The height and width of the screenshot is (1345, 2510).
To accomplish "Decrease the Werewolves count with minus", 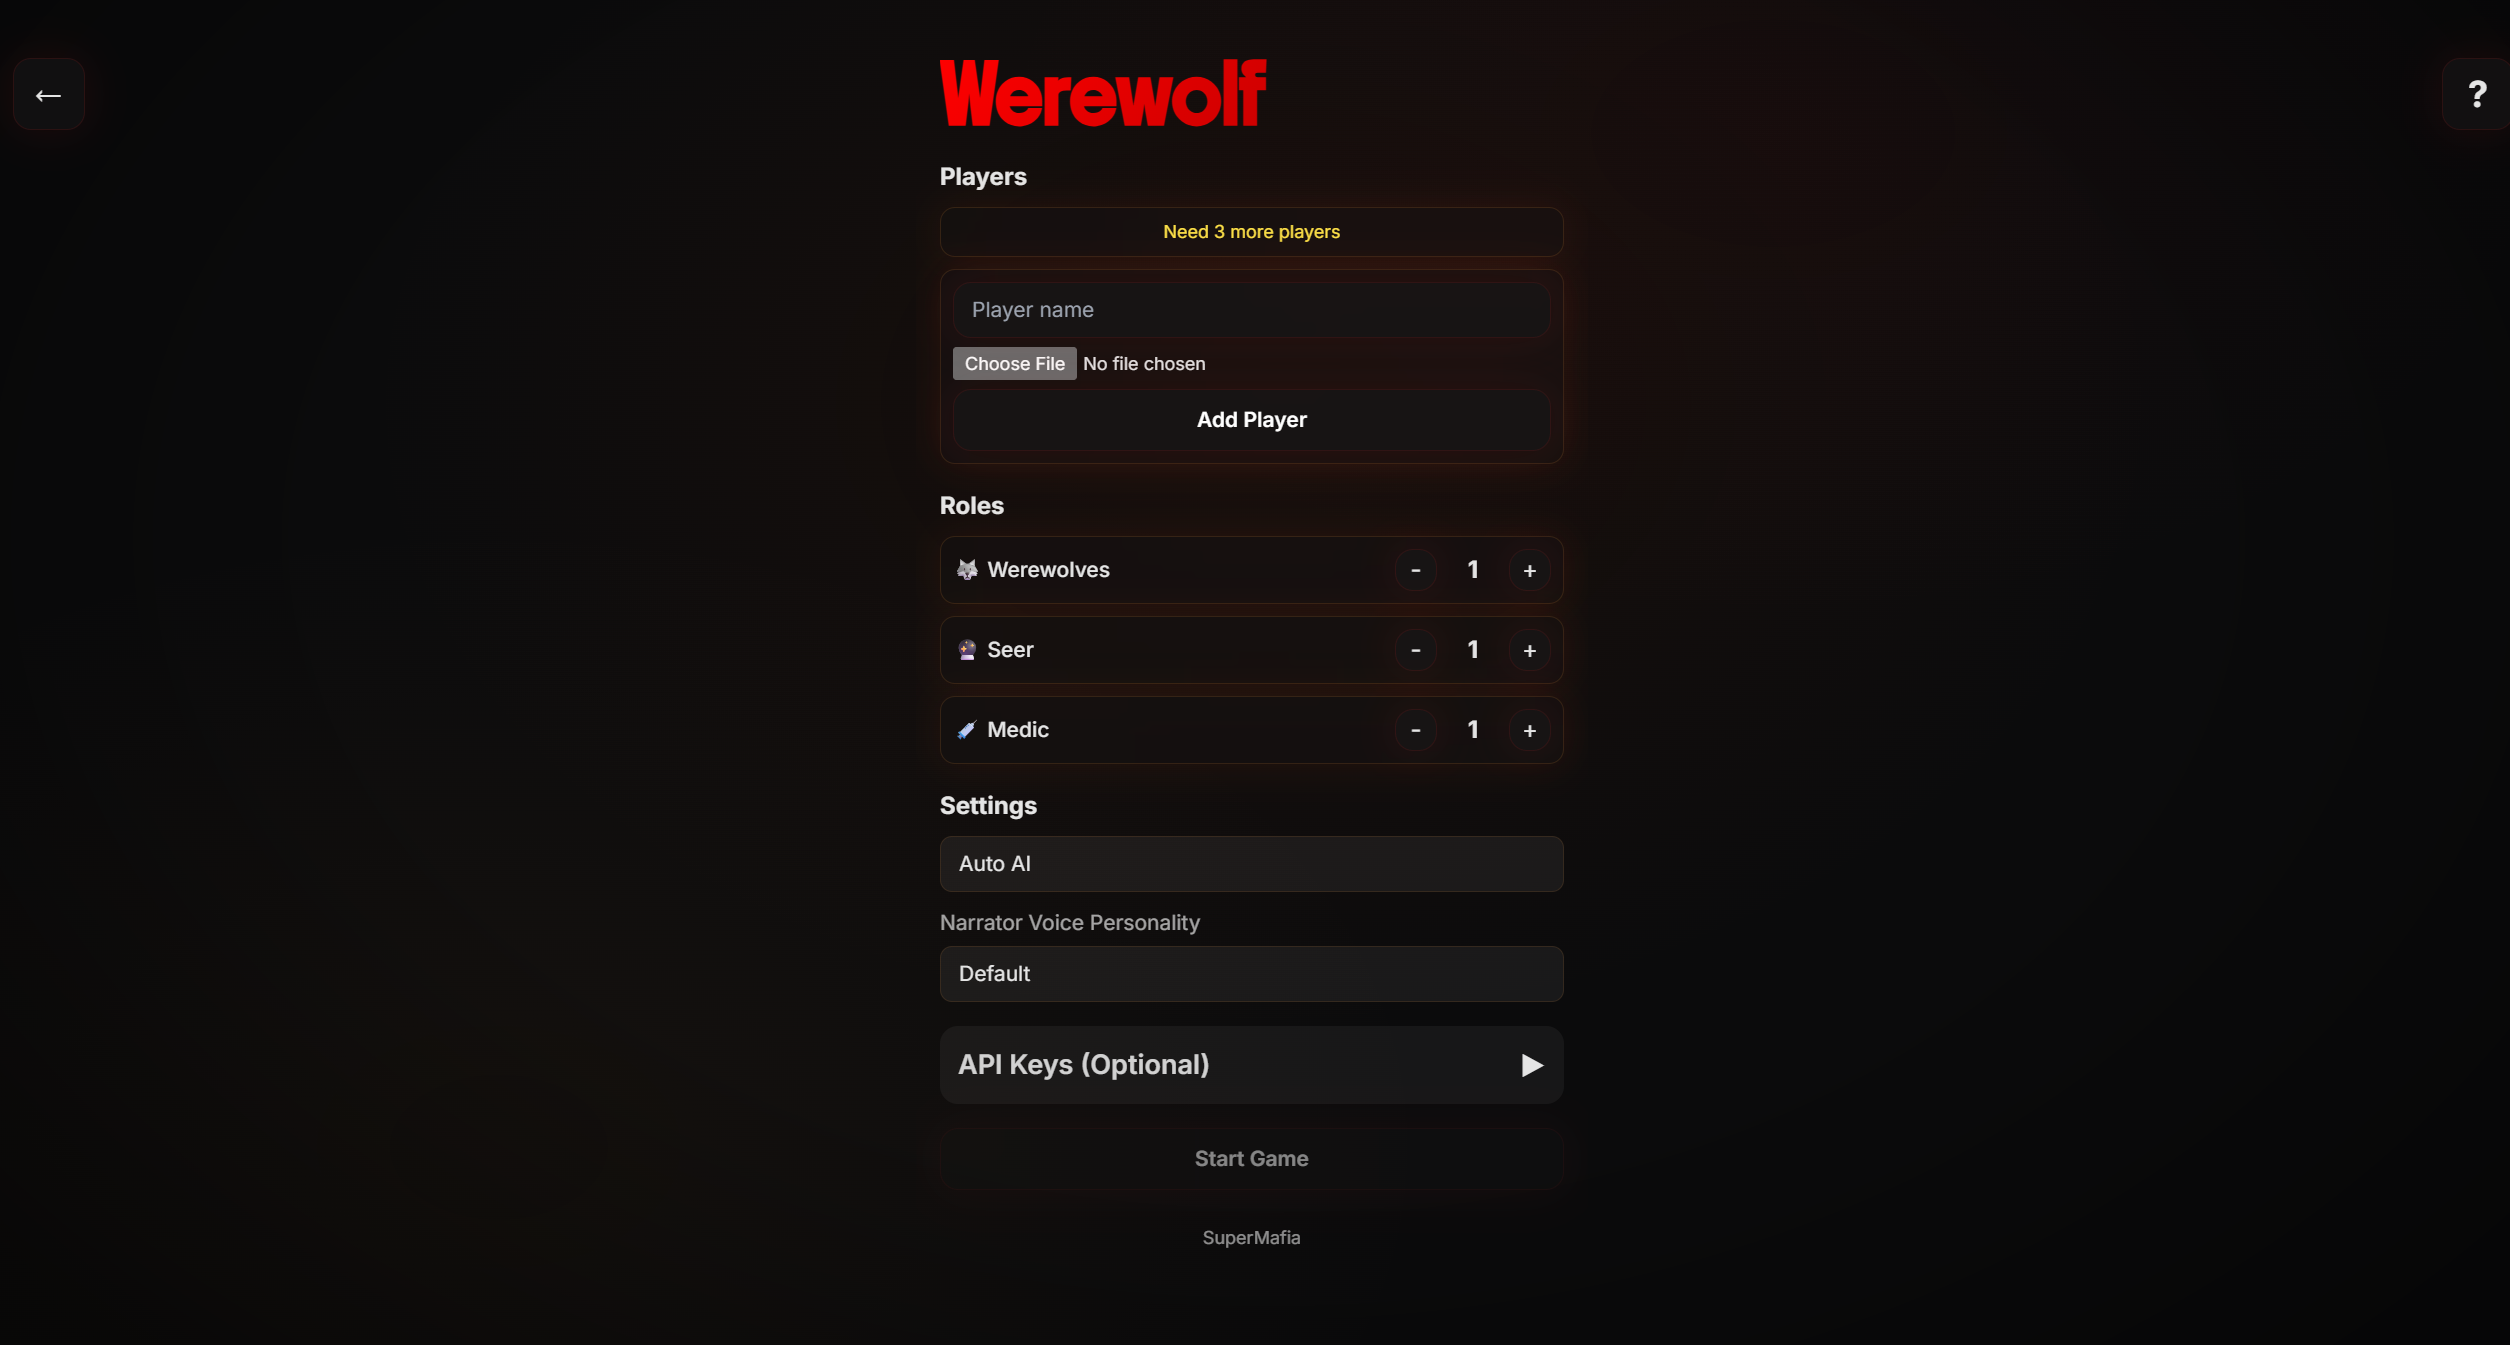I will pyautogui.click(x=1415, y=570).
